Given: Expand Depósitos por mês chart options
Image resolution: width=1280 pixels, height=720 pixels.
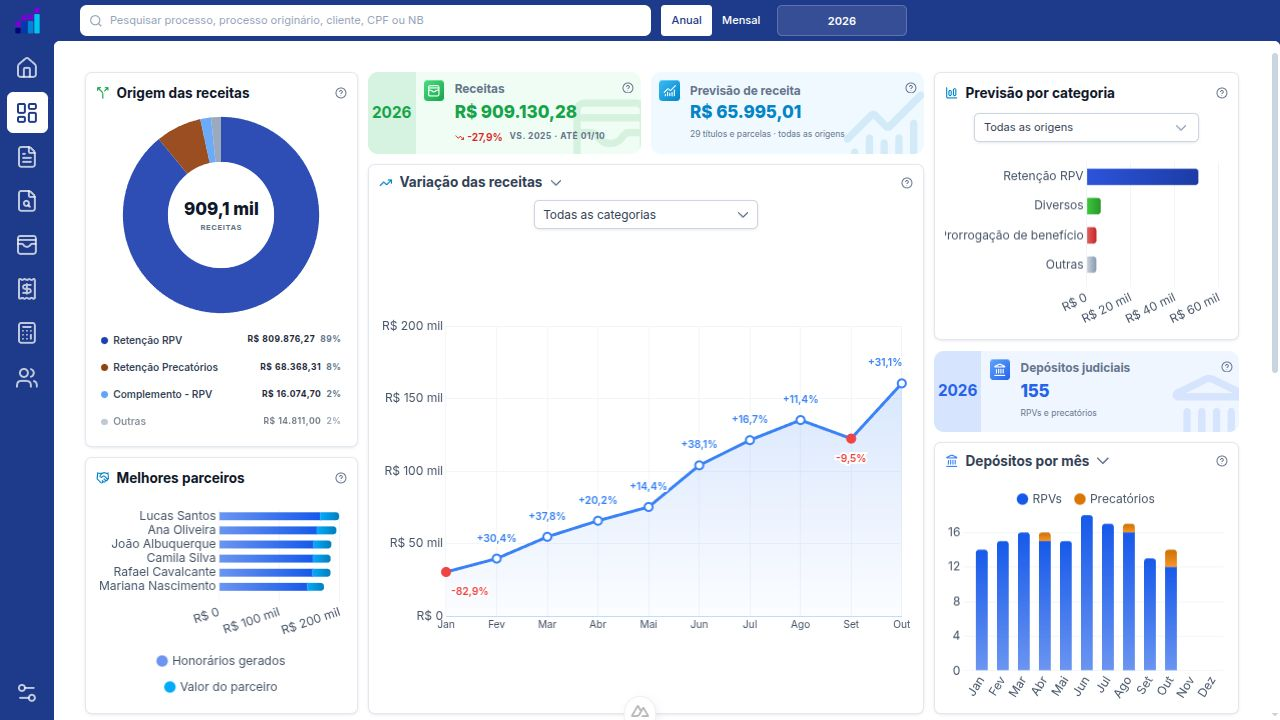Looking at the screenshot, I should (x=1103, y=461).
